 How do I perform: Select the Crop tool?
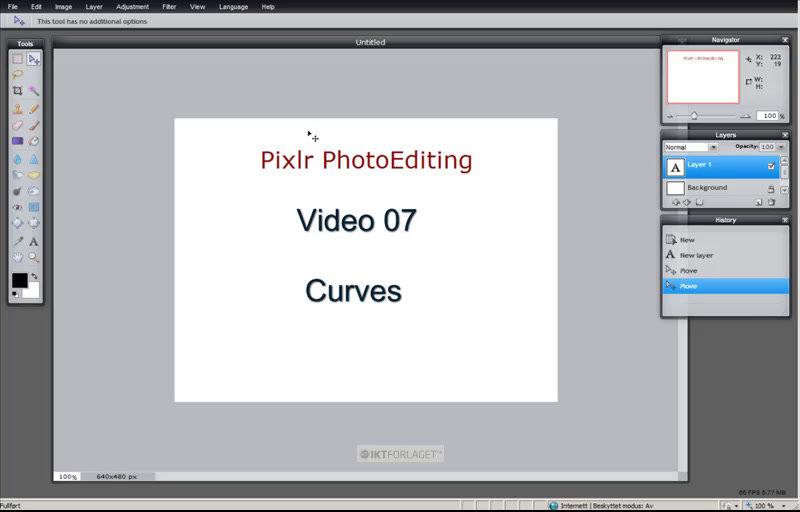click(x=17, y=91)
